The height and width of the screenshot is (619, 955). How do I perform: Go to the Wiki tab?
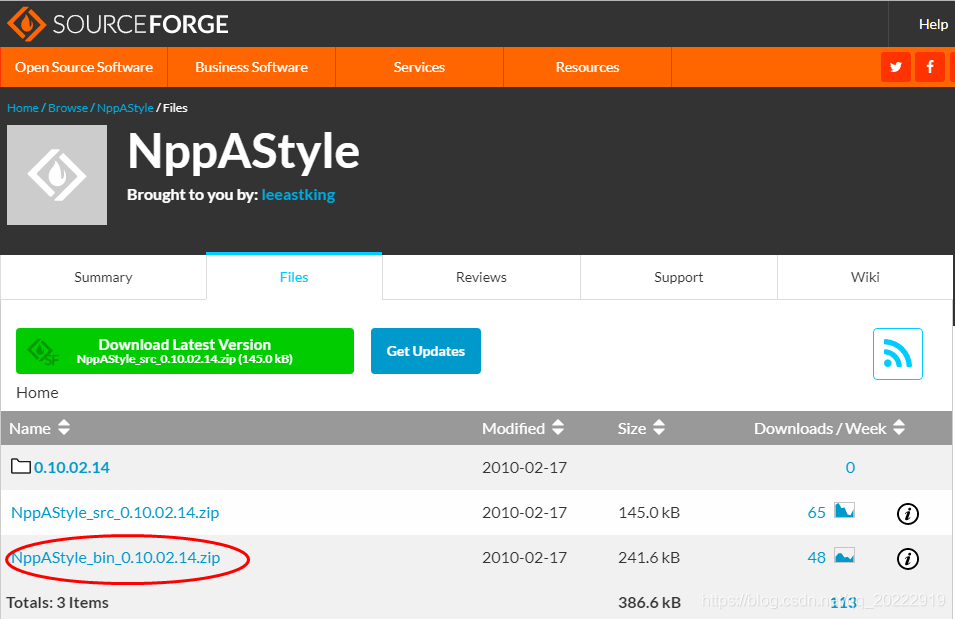(865, 277)
